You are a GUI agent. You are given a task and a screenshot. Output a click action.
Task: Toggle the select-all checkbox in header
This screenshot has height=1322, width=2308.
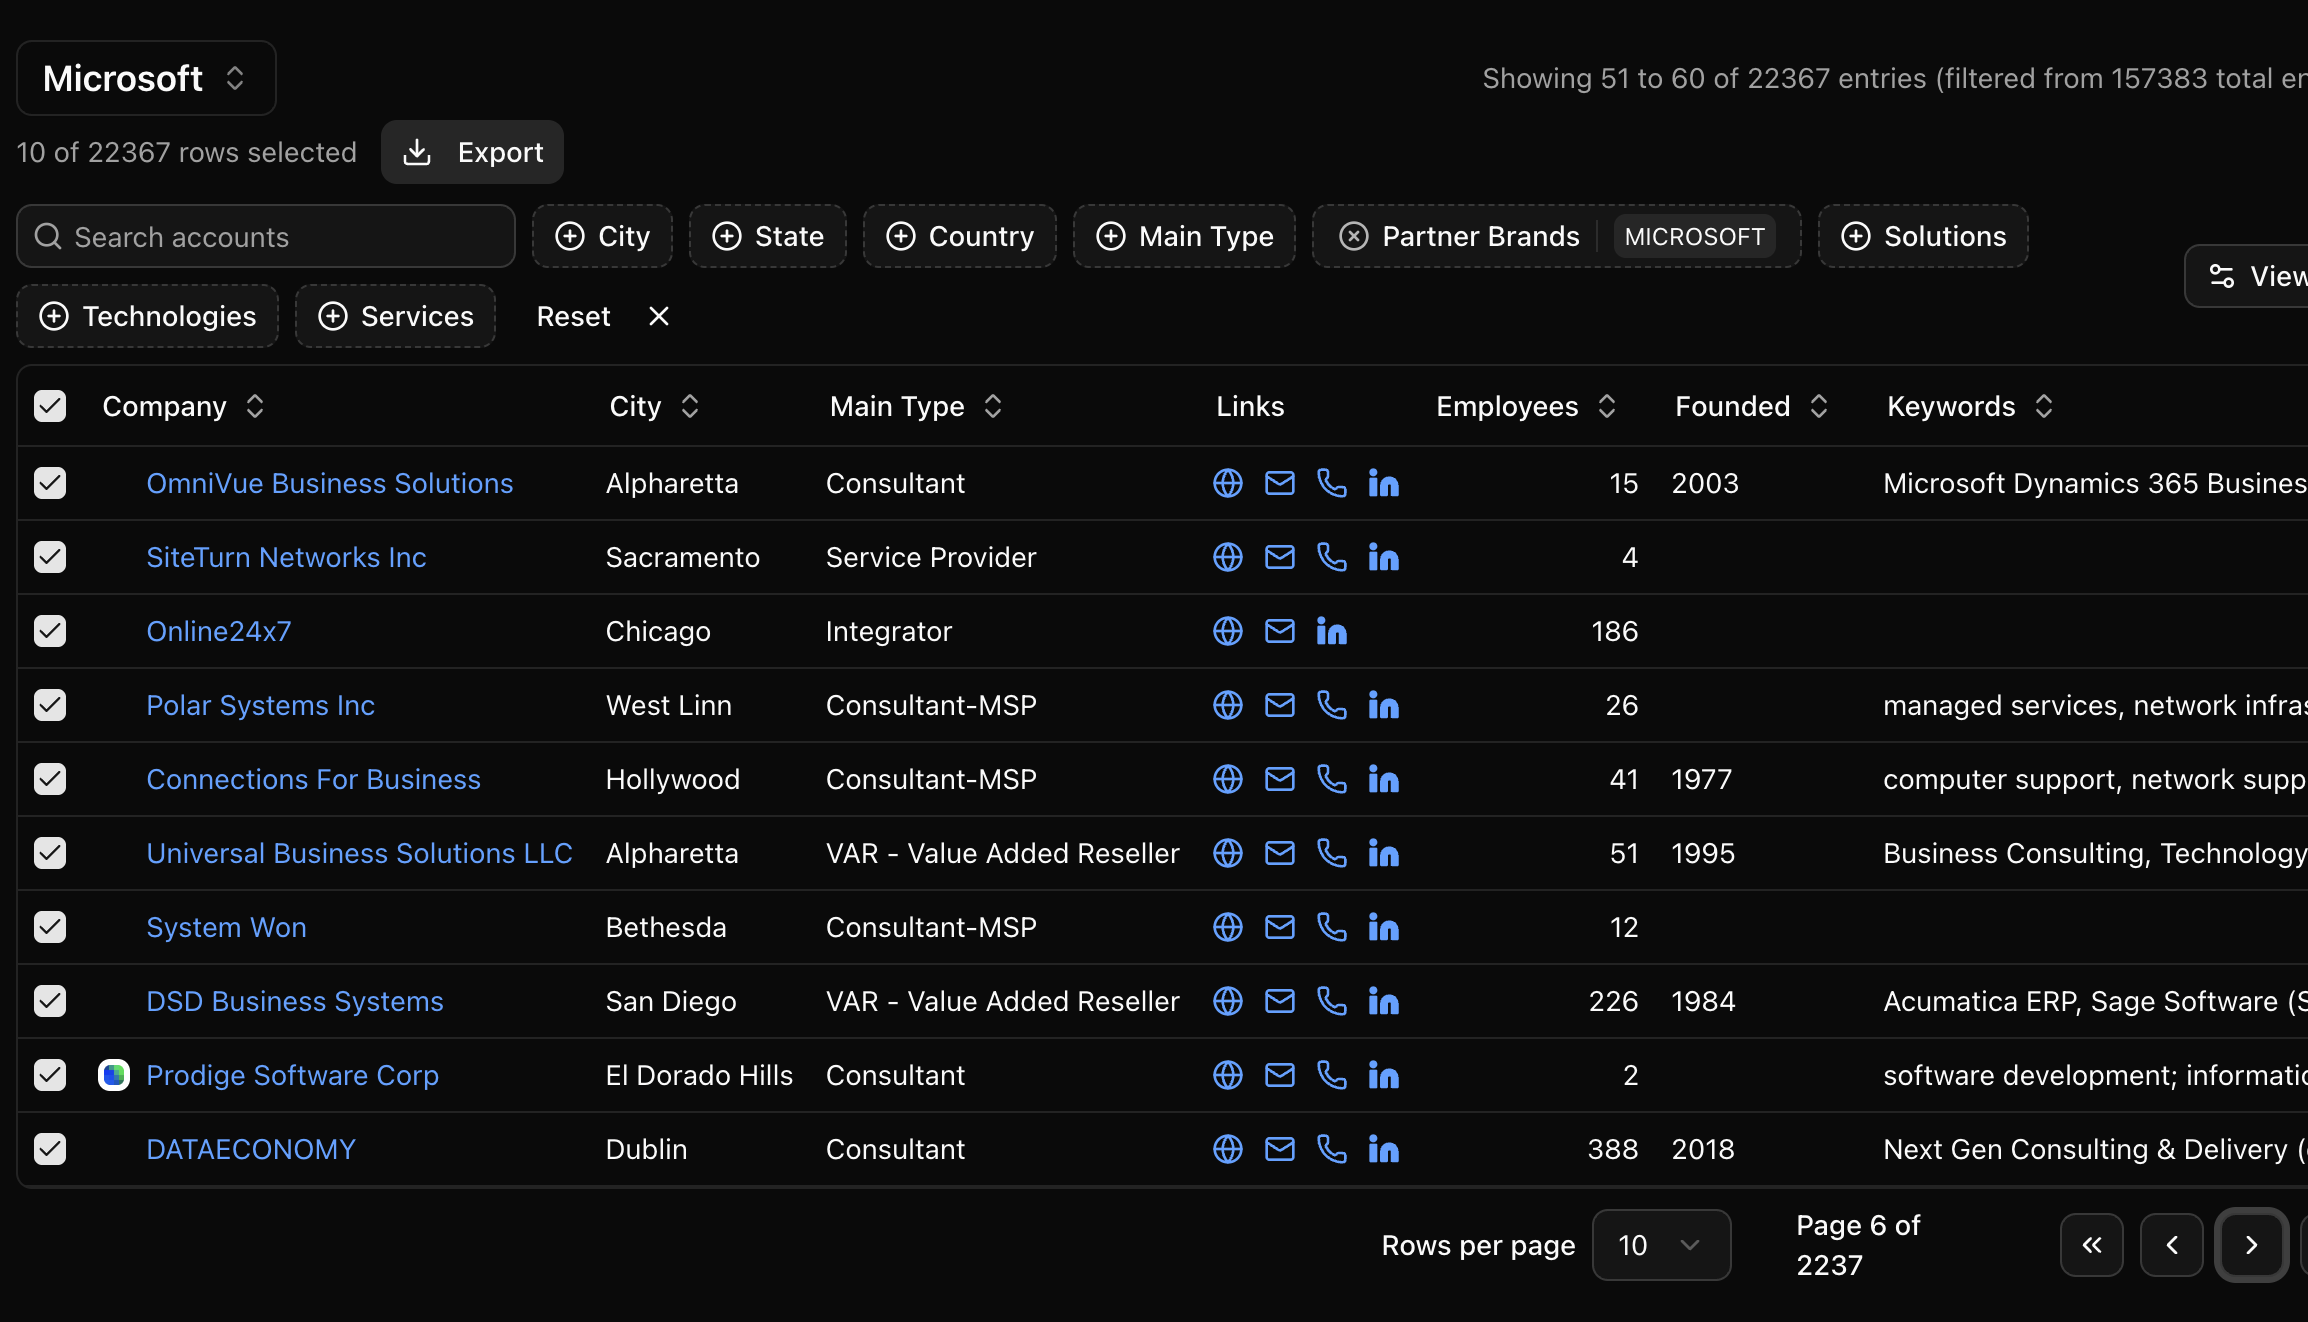[x=50, y=406]
